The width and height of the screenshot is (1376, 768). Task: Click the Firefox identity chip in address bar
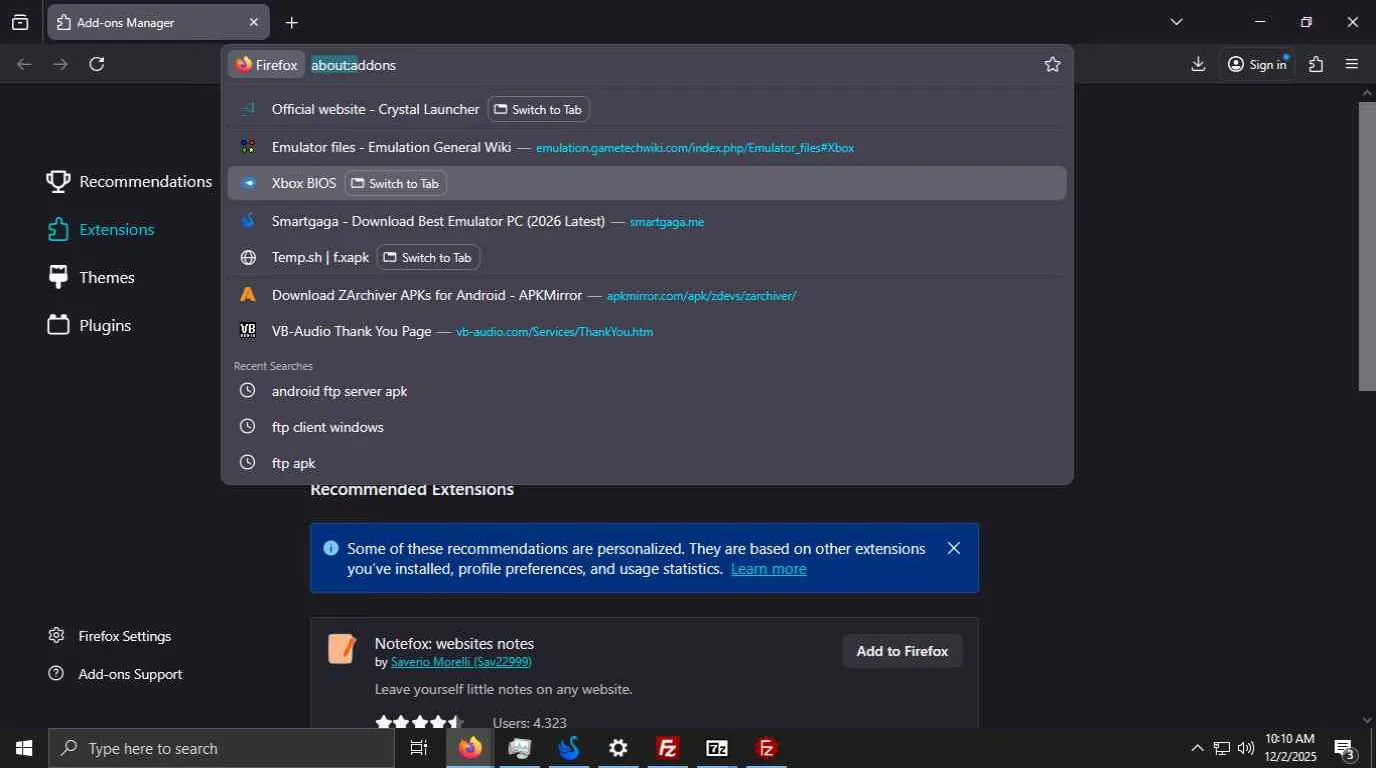[267, 65]
